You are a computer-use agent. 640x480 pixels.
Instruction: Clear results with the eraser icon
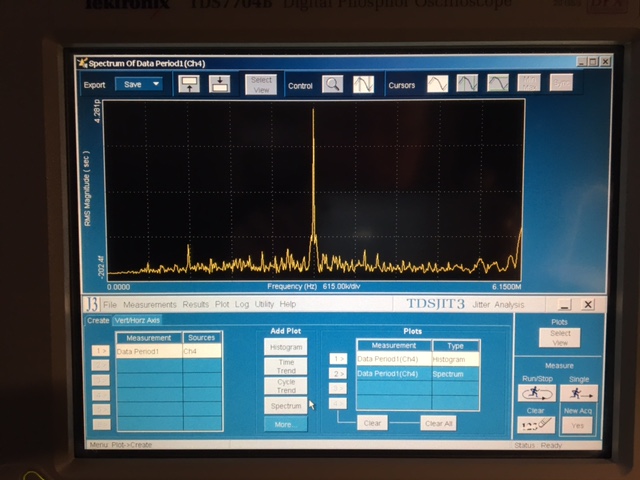536,425
